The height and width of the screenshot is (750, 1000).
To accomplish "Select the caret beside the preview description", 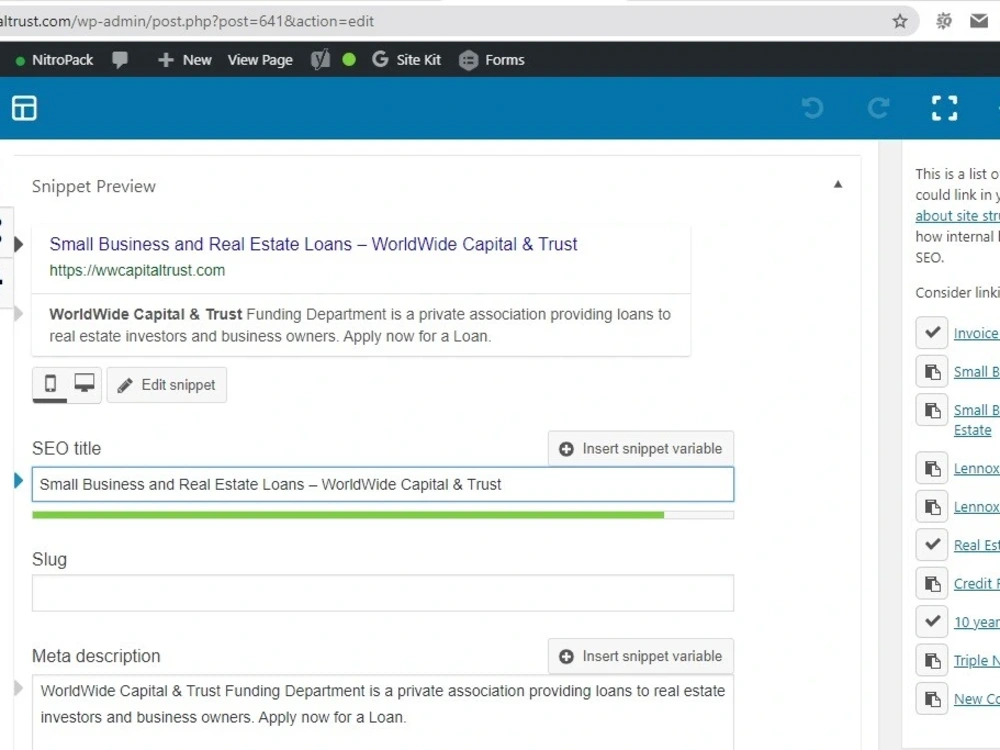I will 18,313.
